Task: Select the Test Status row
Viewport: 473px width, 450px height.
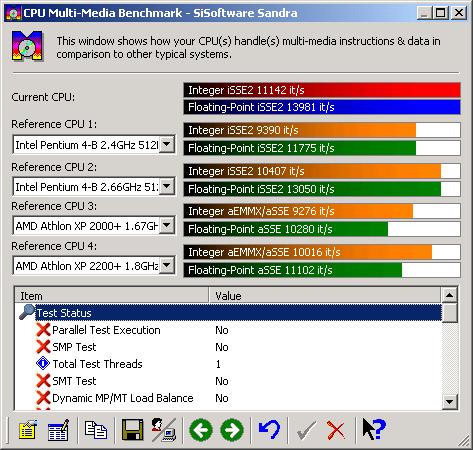Action: pyautogui.click(x=238, y=313)
